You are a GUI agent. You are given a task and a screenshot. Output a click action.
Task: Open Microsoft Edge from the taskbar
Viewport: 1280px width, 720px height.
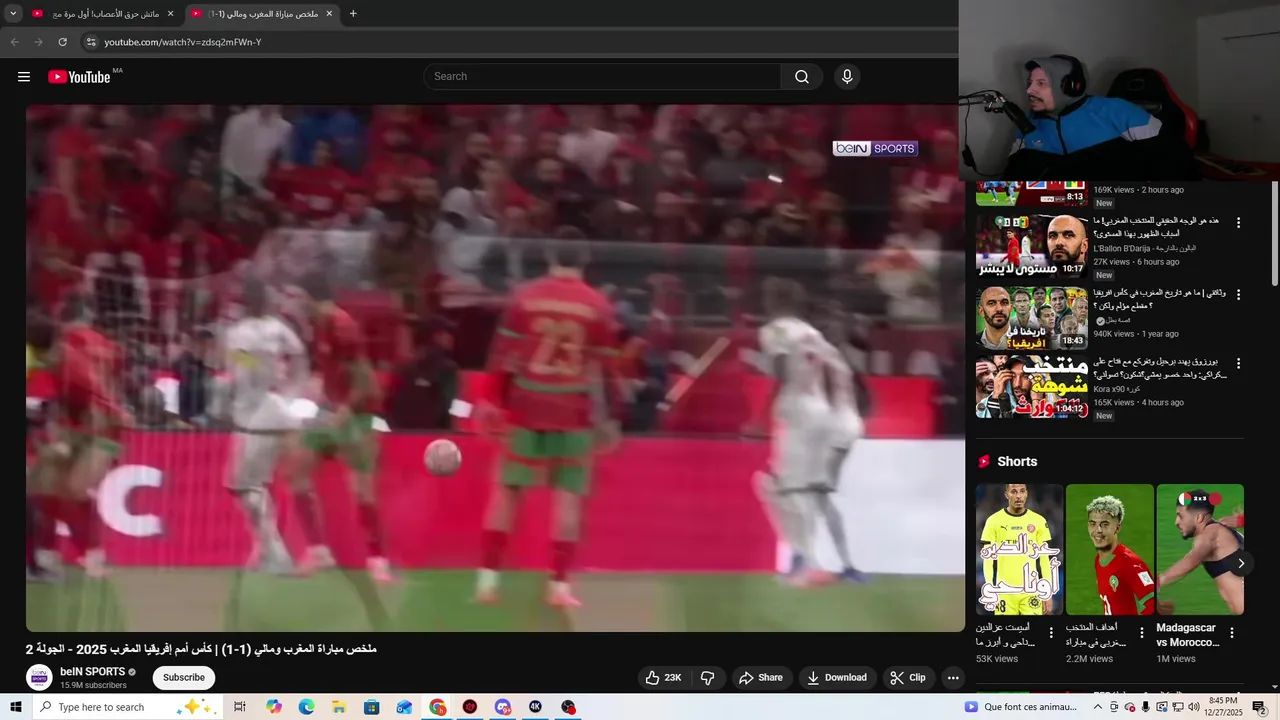(306, 707)
